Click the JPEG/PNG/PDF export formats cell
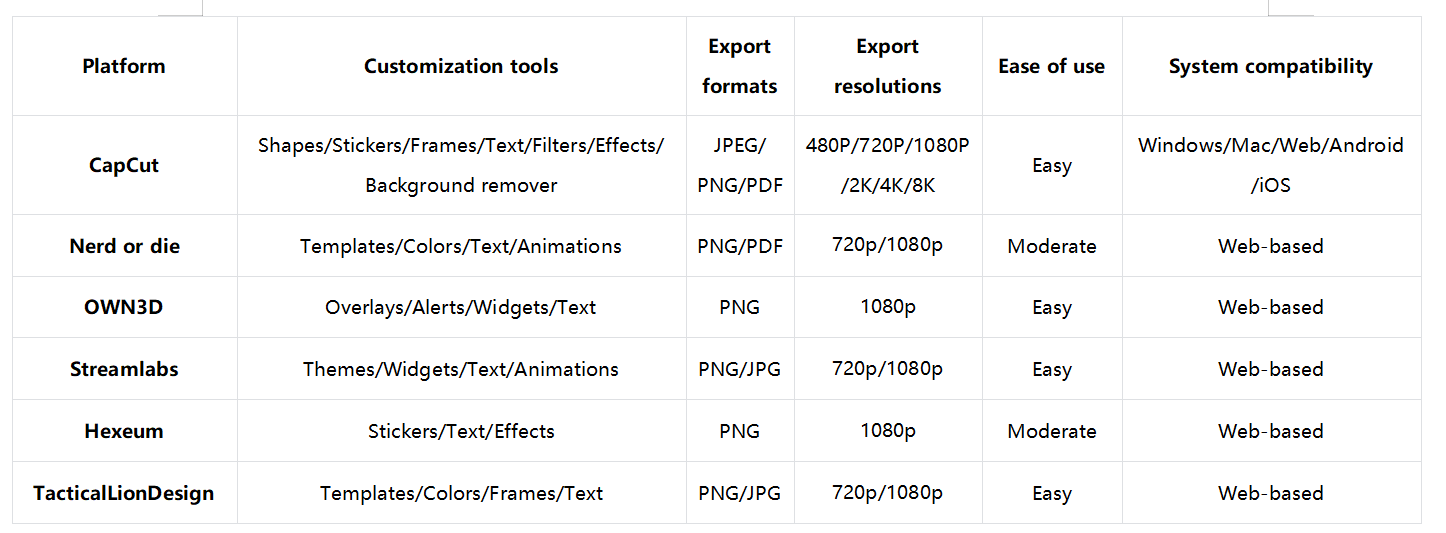The image size is (1446, 533). point(740,165)
